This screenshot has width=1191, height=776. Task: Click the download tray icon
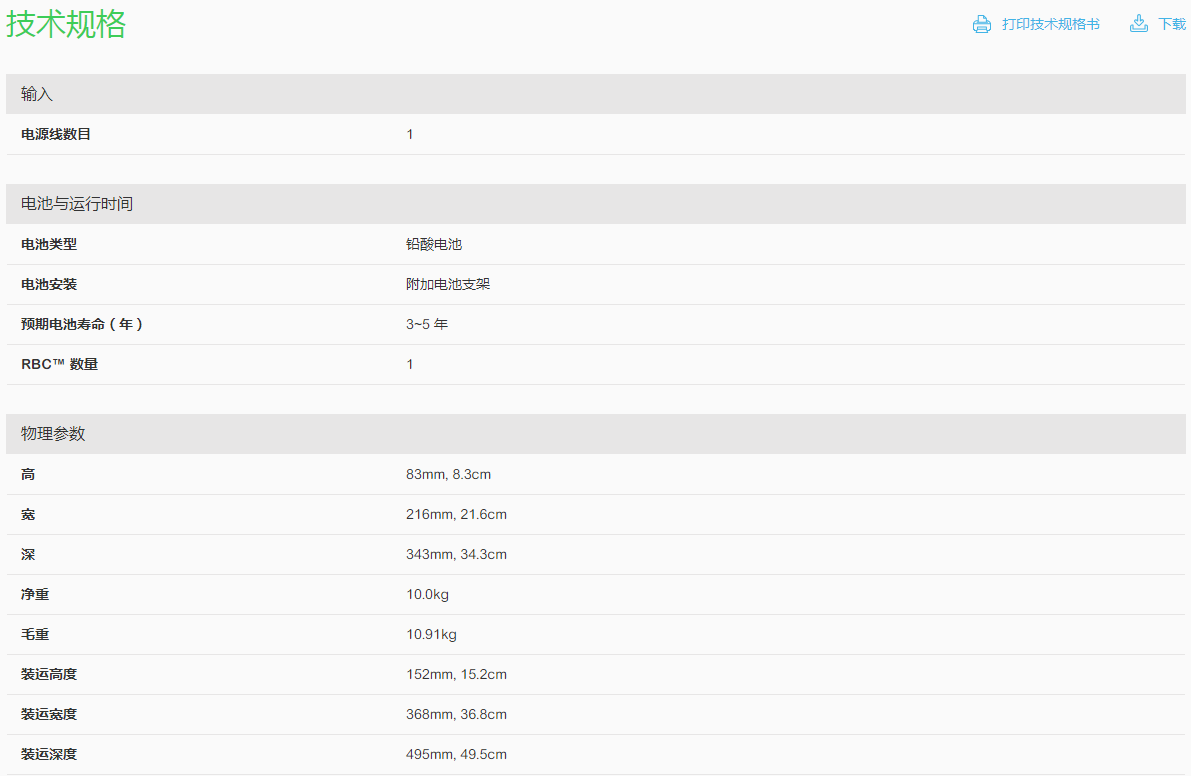pyautogui.click(x=1138, y=24)
